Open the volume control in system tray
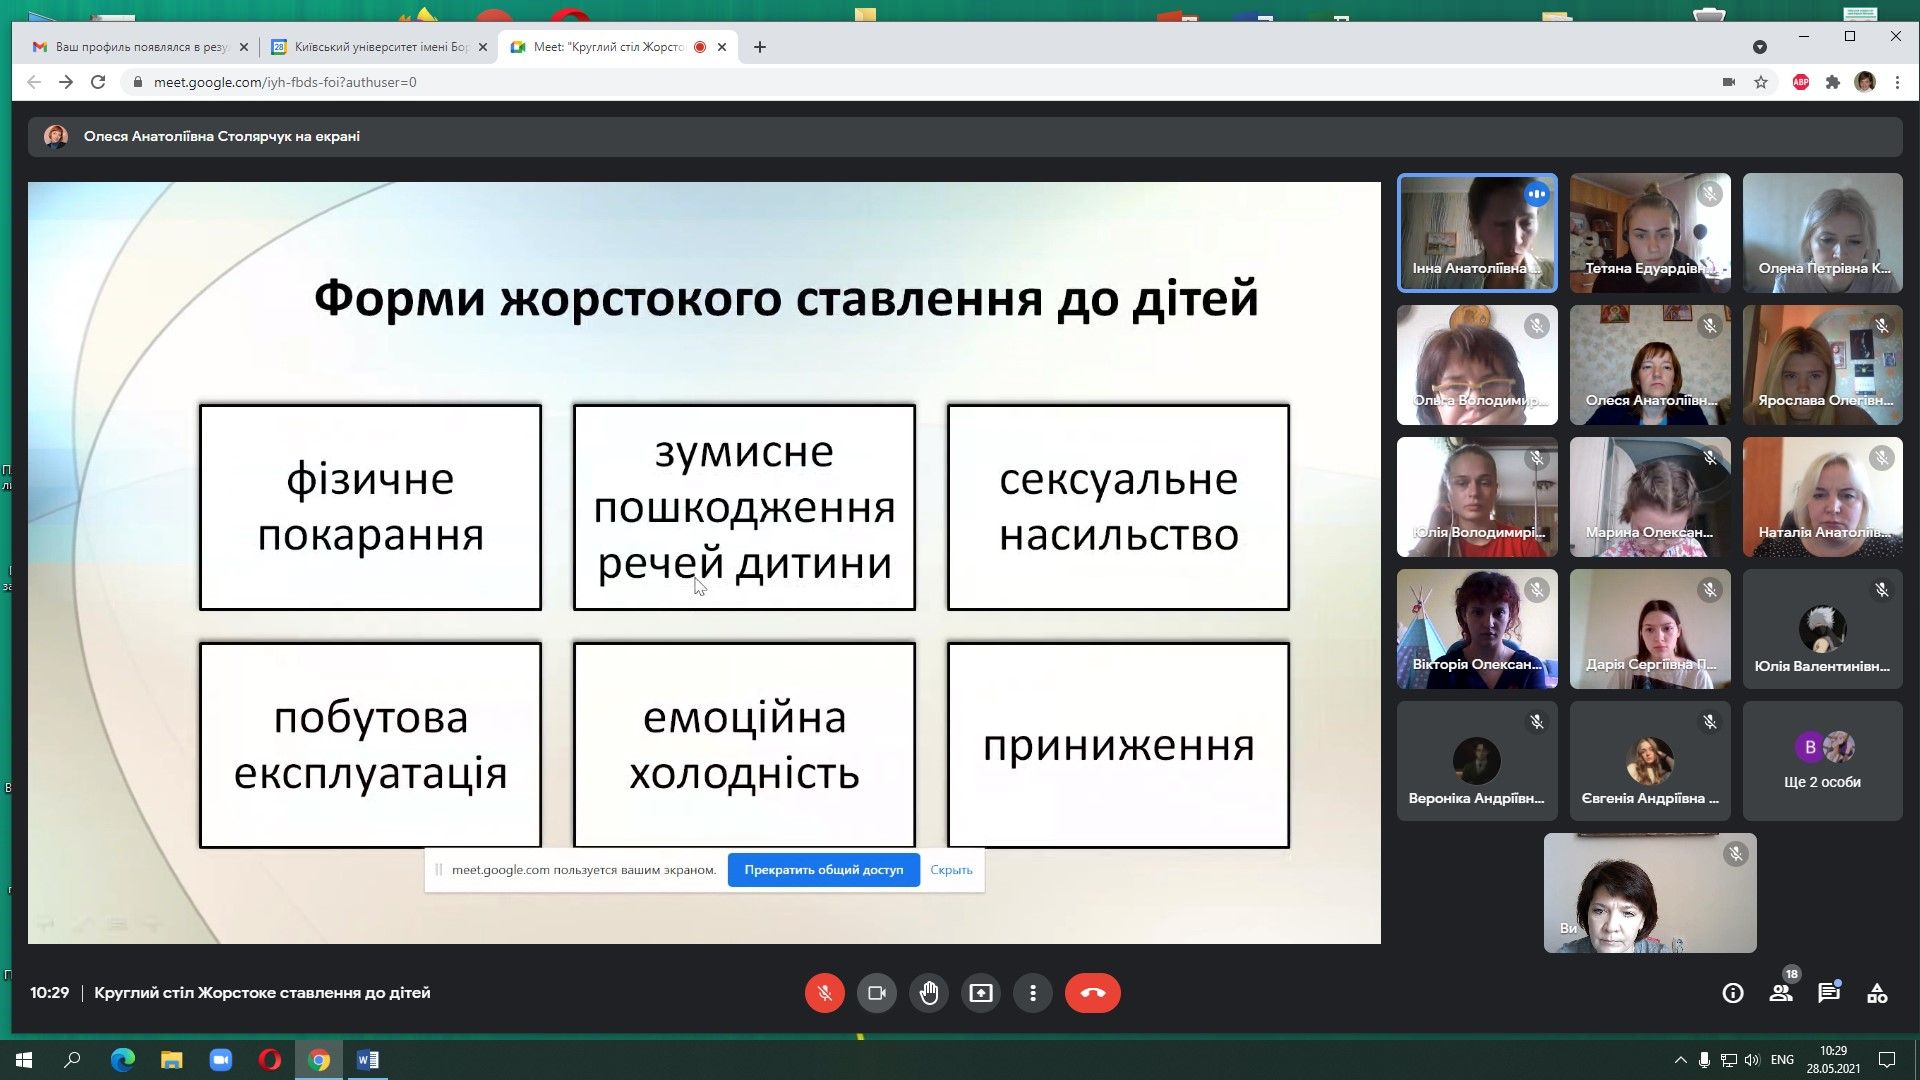The width and height of the screenshot is (1920, 1080). (x=1755, y=1059)
